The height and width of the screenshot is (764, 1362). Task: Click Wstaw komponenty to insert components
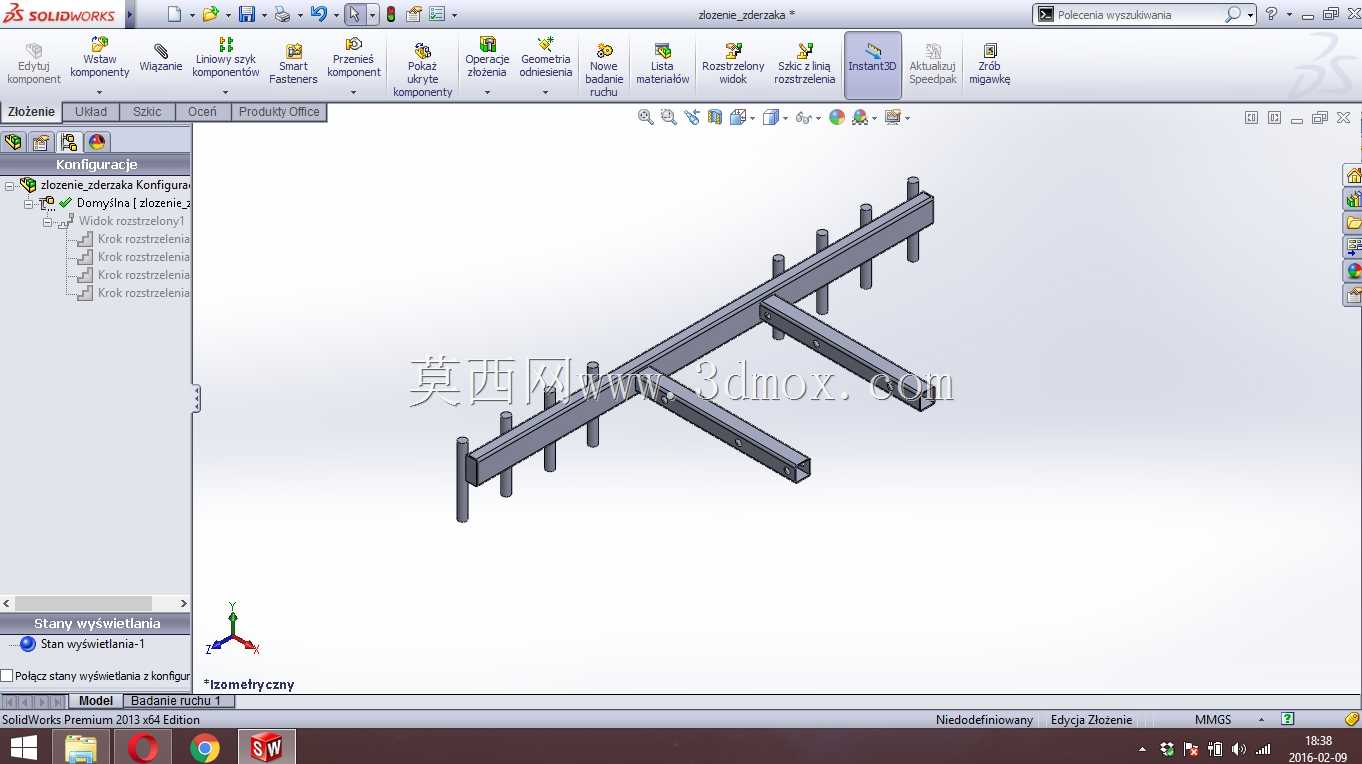coord(100,58)
